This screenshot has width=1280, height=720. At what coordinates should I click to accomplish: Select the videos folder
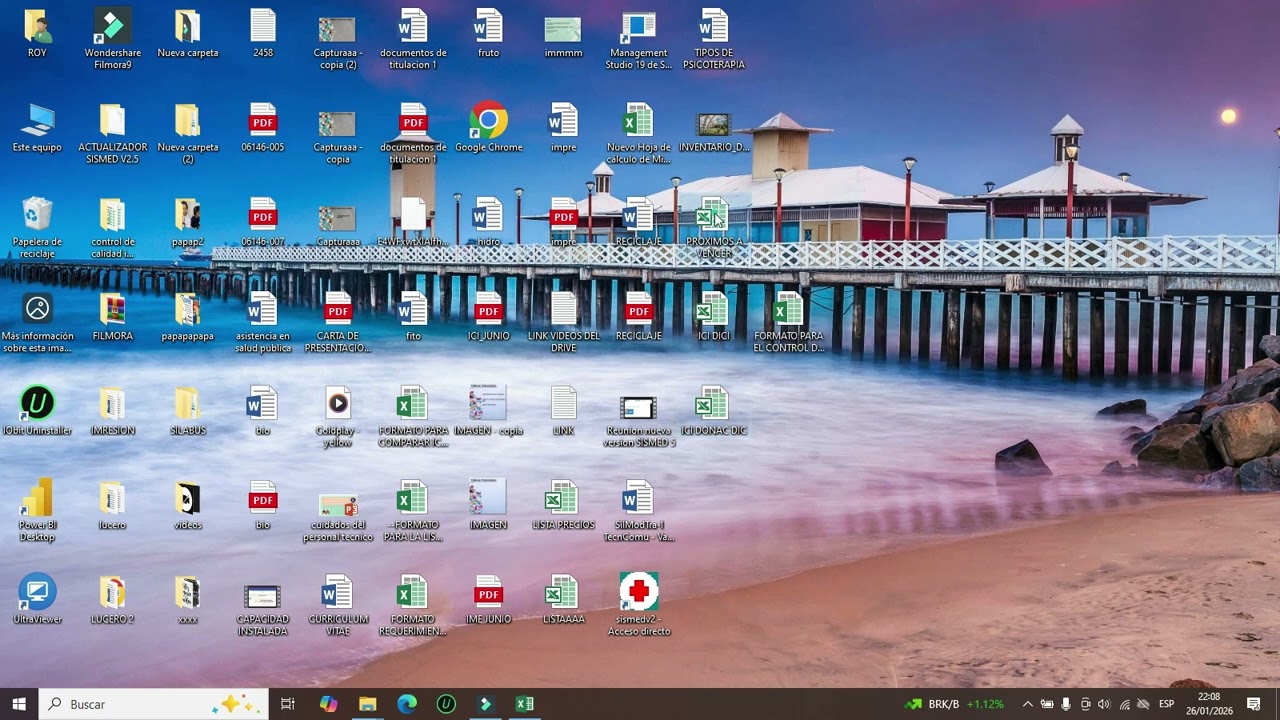point(188,505)
